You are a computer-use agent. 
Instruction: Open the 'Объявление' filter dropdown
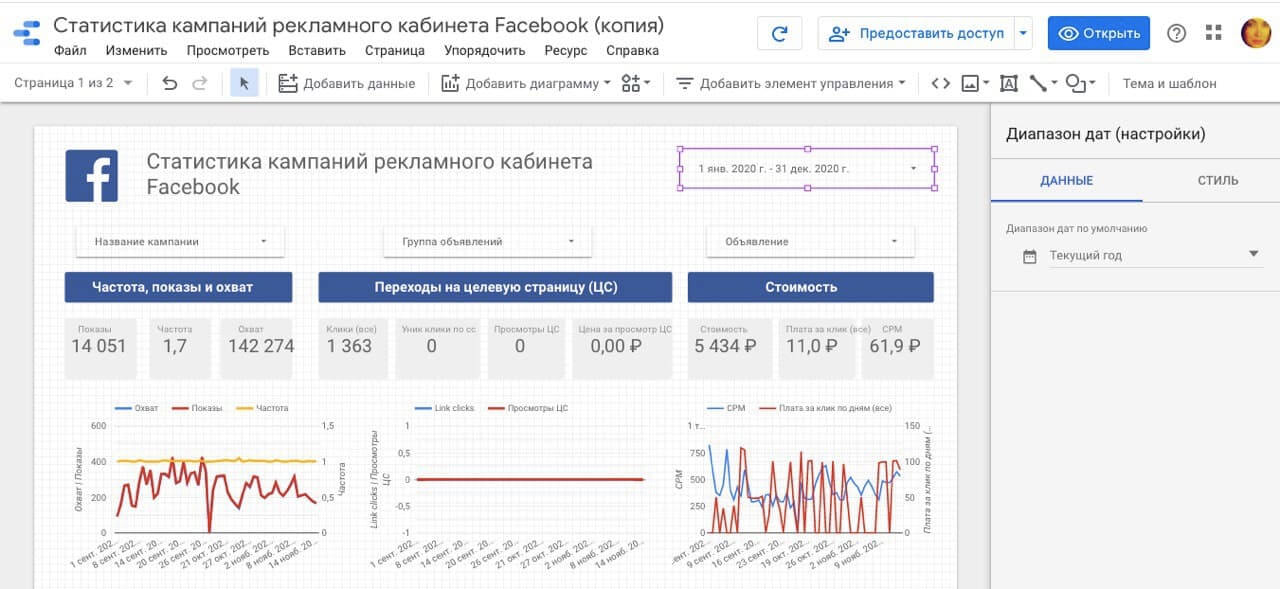[x=811, y=241]
